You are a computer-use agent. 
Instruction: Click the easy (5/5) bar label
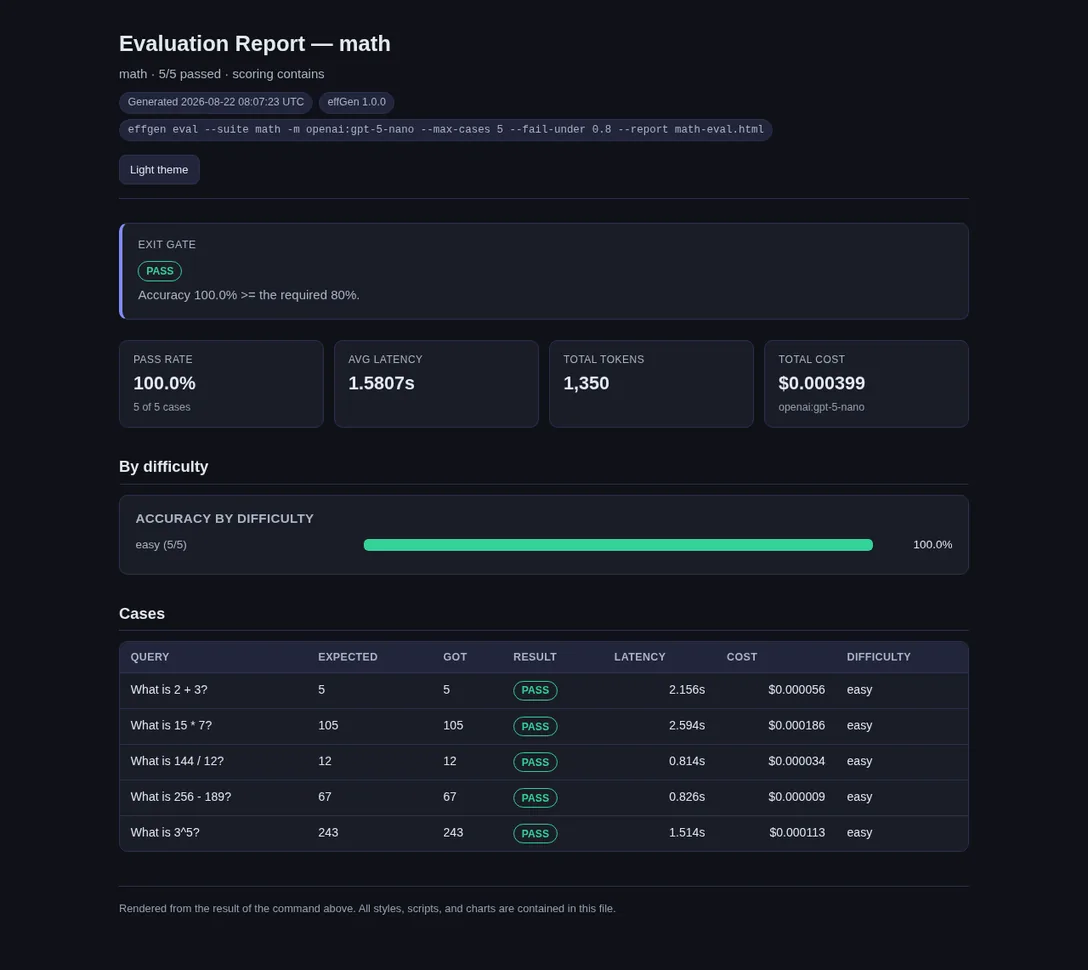[x=161, y=545]
